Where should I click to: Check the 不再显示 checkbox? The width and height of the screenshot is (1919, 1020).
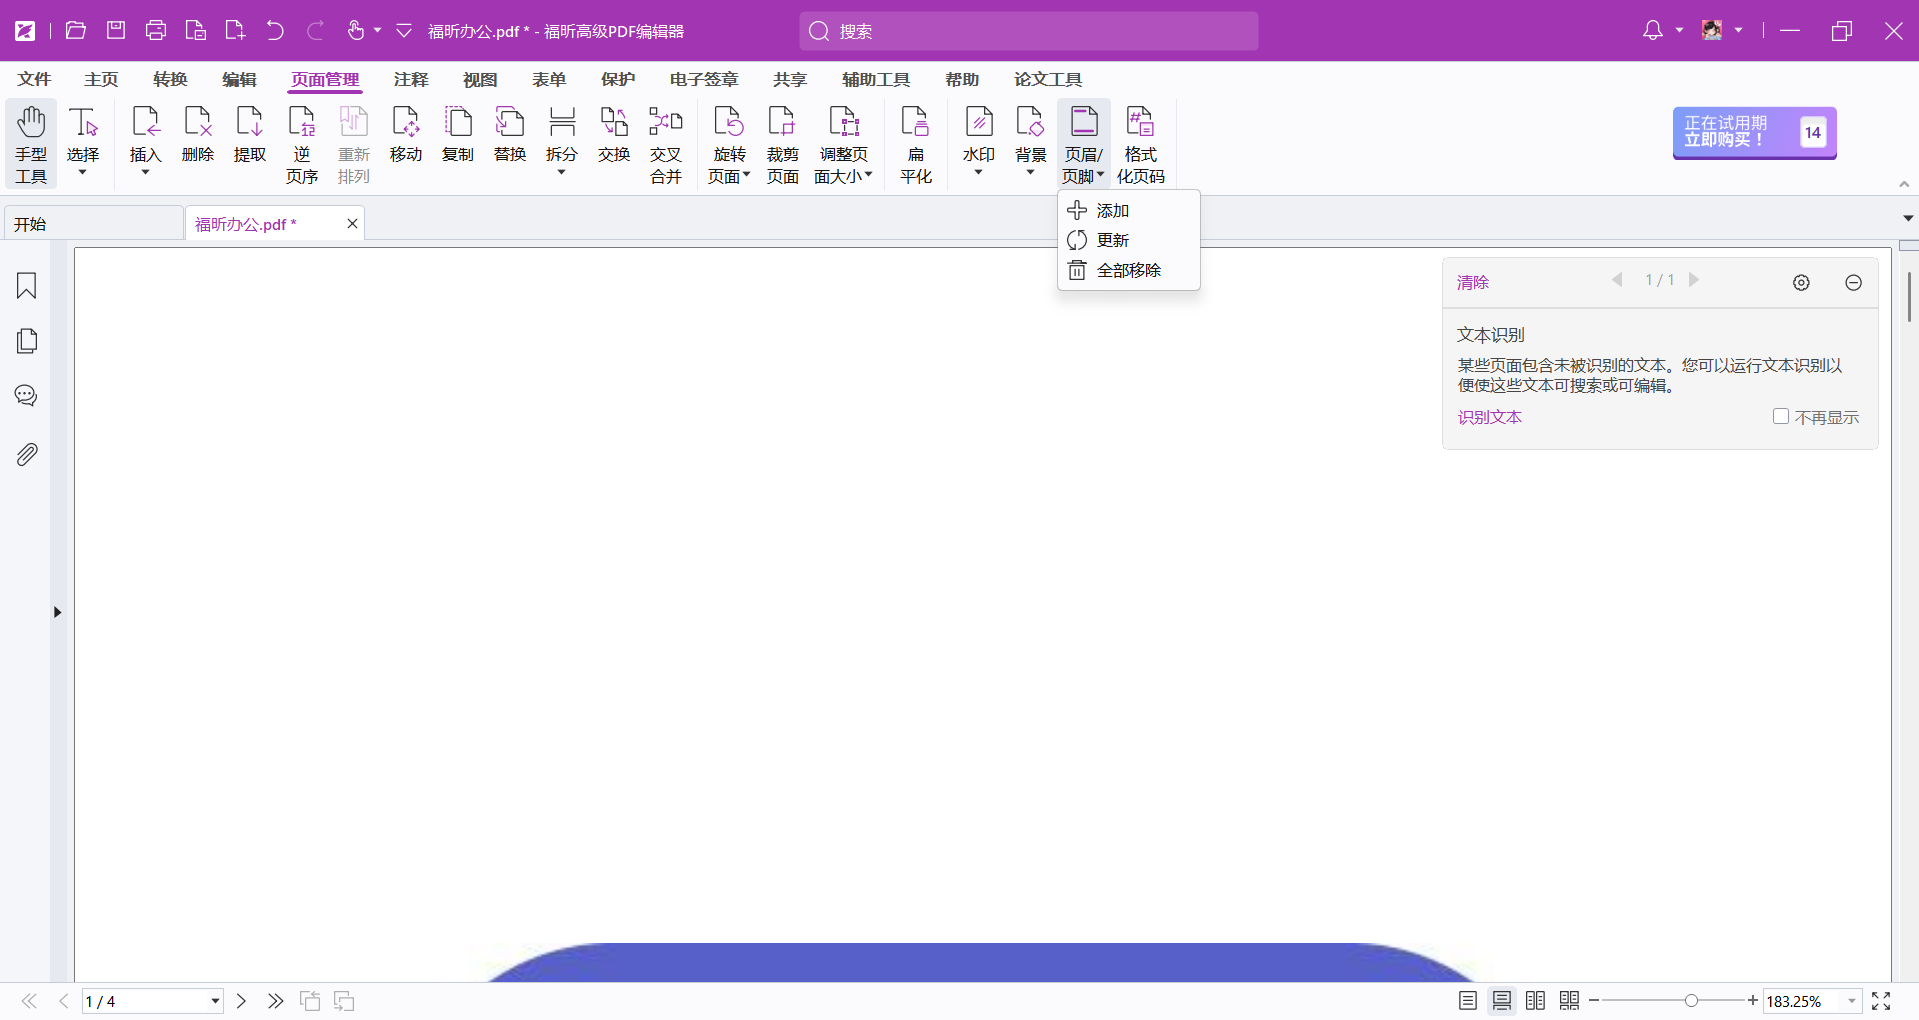(1780, 417)
